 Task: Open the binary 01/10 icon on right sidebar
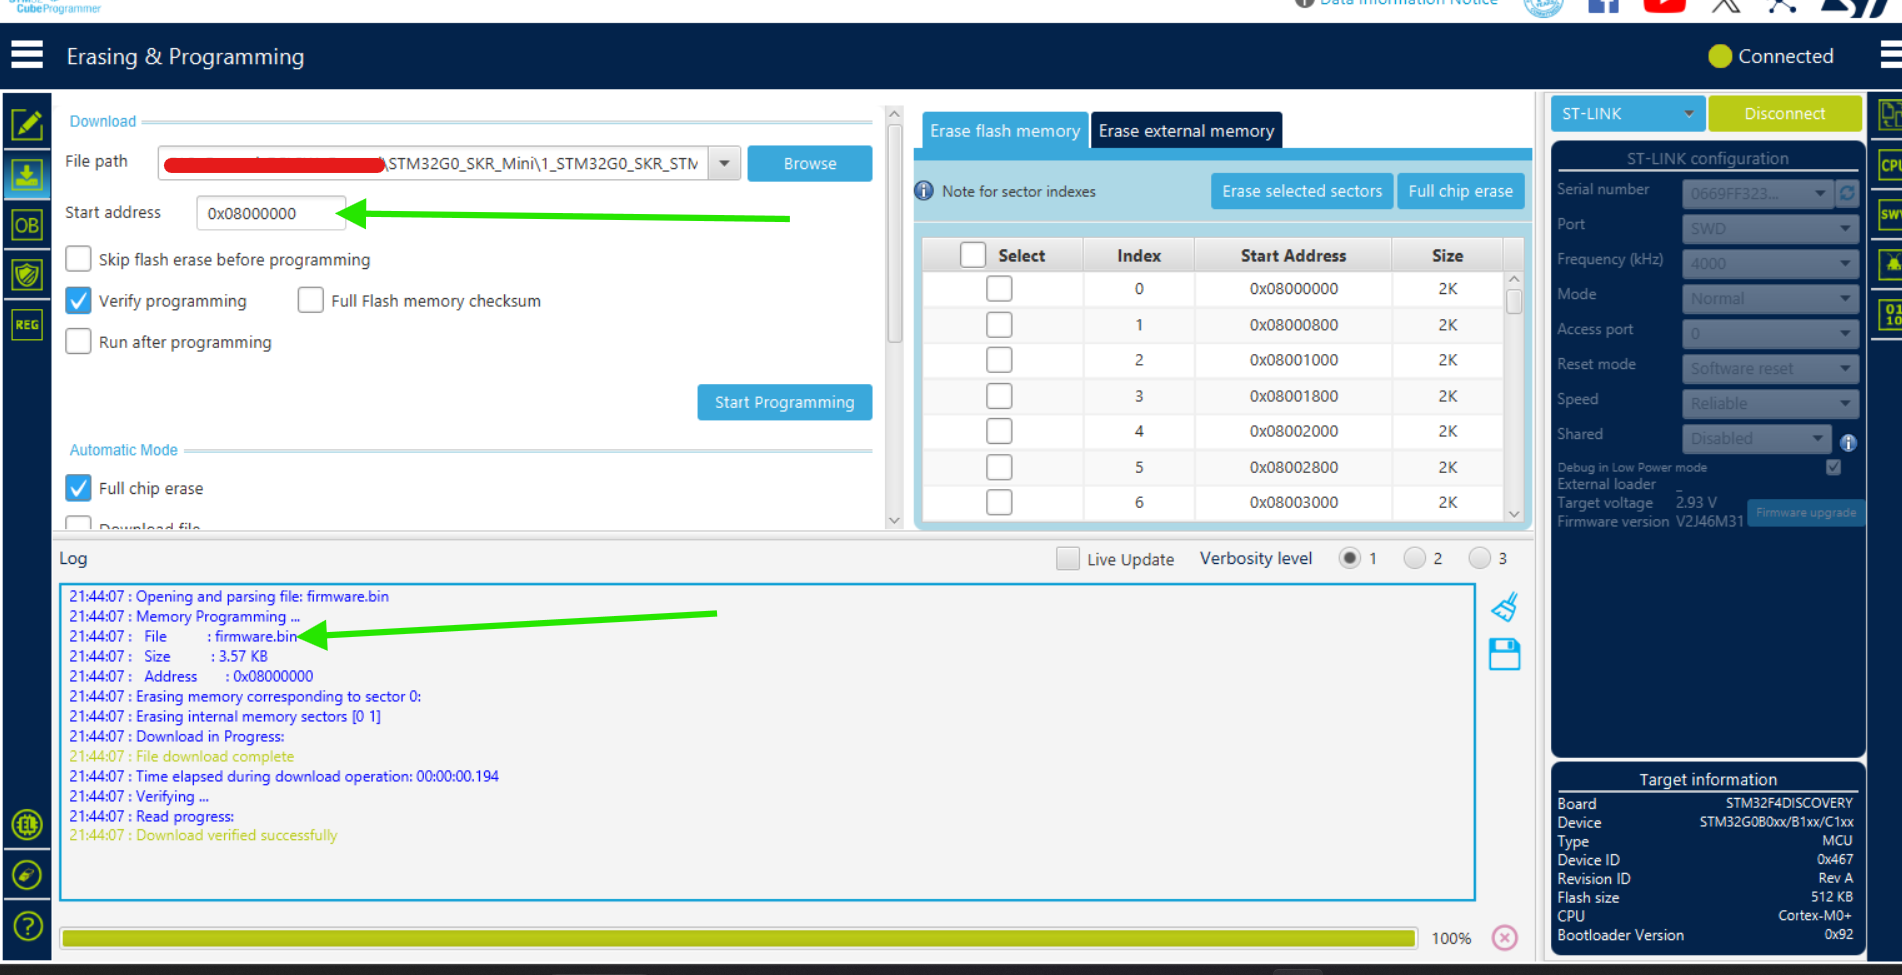tap(1890, 315)
